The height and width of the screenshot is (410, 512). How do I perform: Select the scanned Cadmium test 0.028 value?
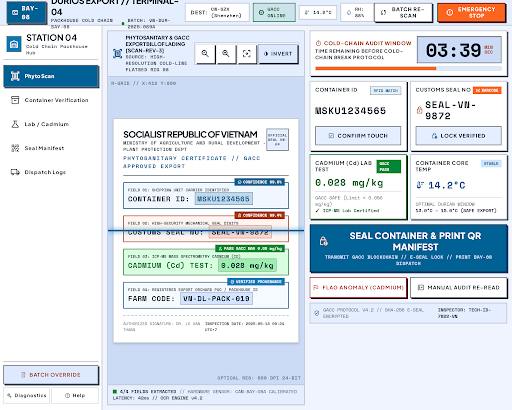click(x=247, y=266)
